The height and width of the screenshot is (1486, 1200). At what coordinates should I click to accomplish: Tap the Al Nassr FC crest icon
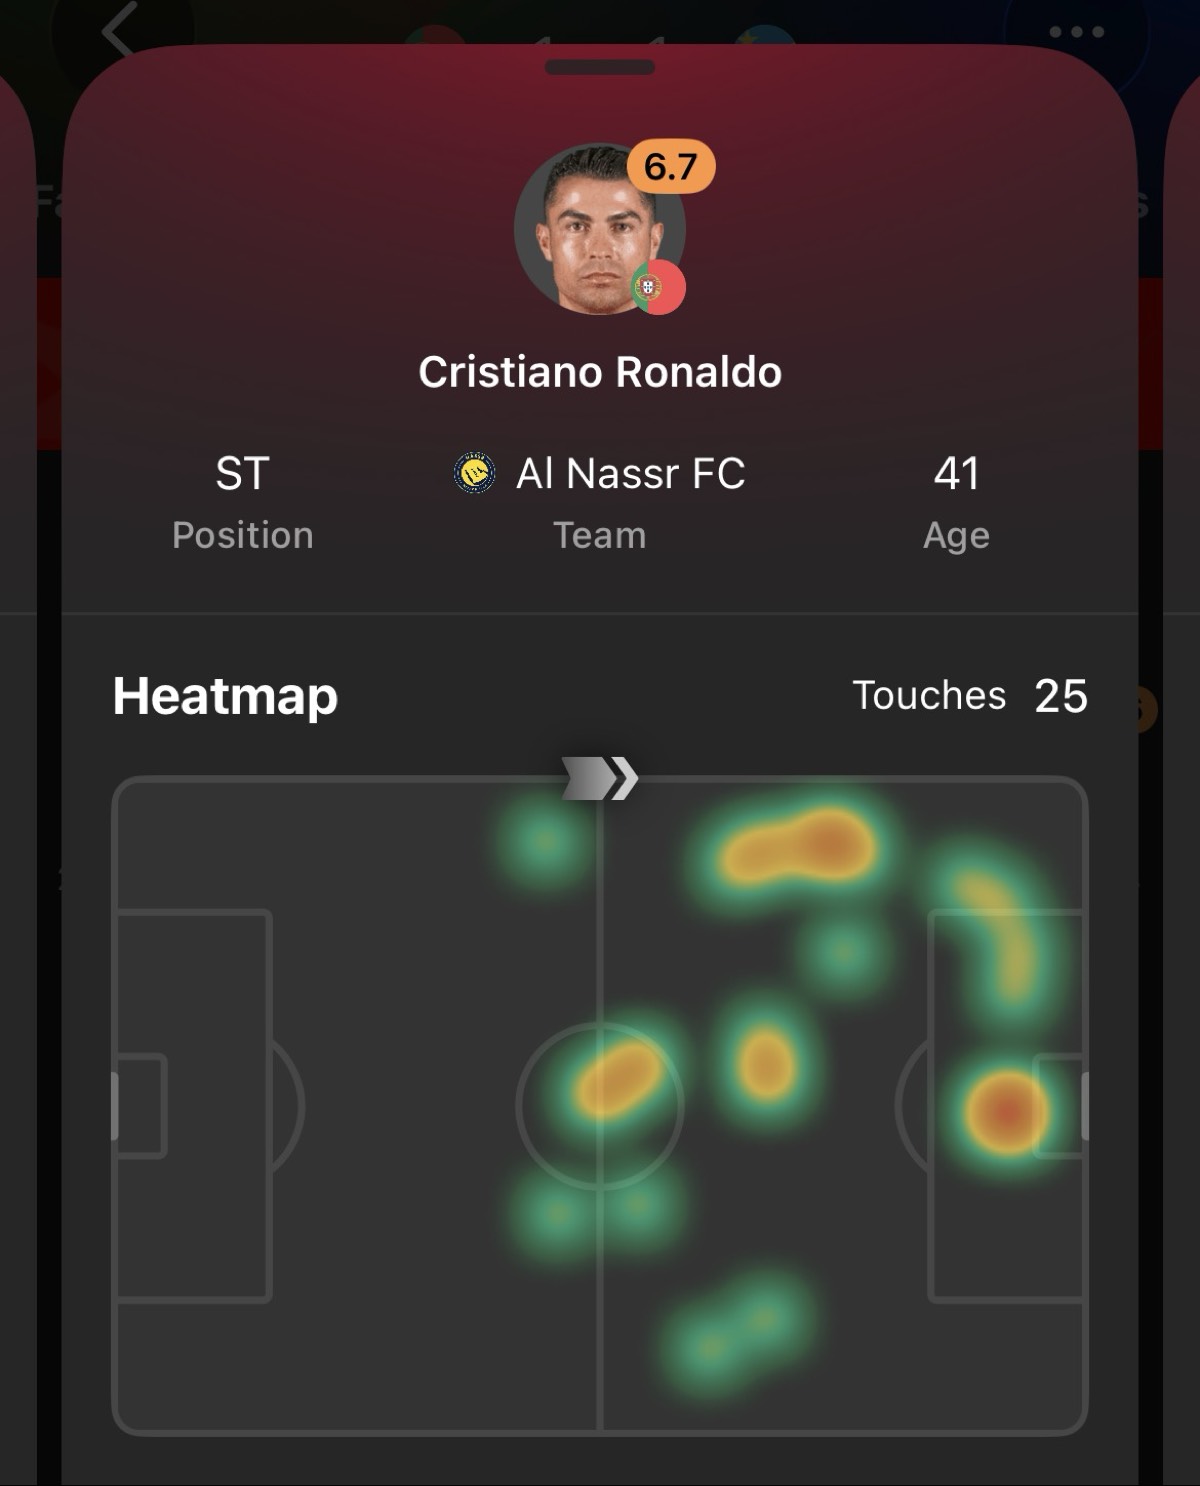pos(474,473)
